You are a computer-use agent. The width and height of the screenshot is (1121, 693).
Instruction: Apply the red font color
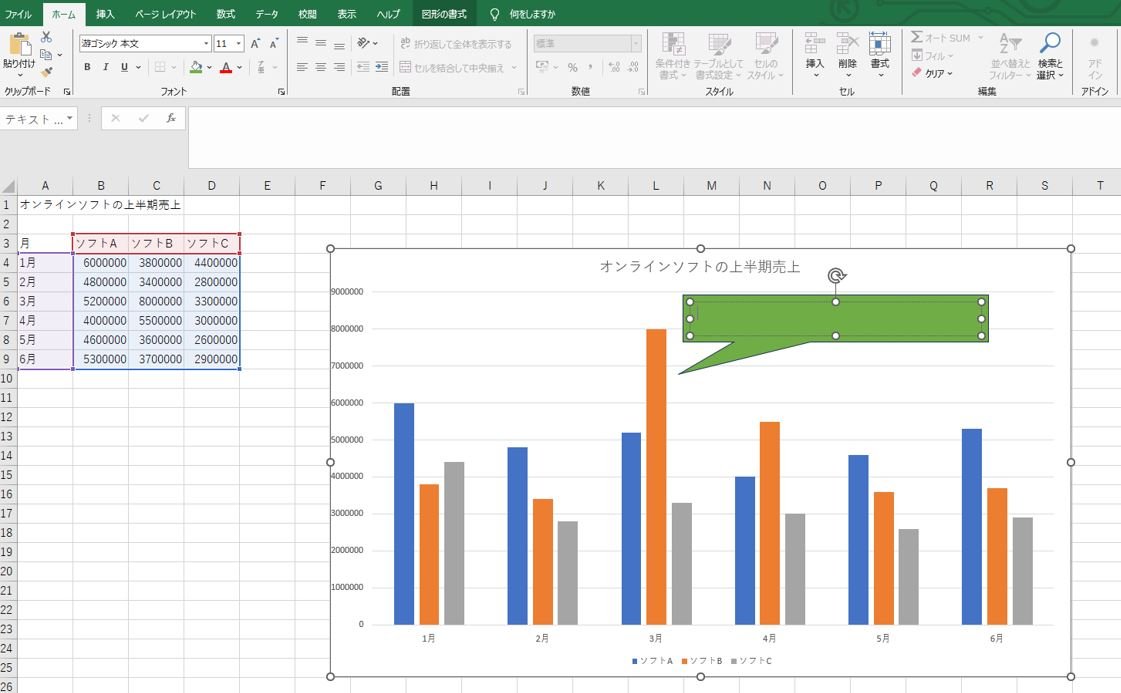tap(226, 67)
